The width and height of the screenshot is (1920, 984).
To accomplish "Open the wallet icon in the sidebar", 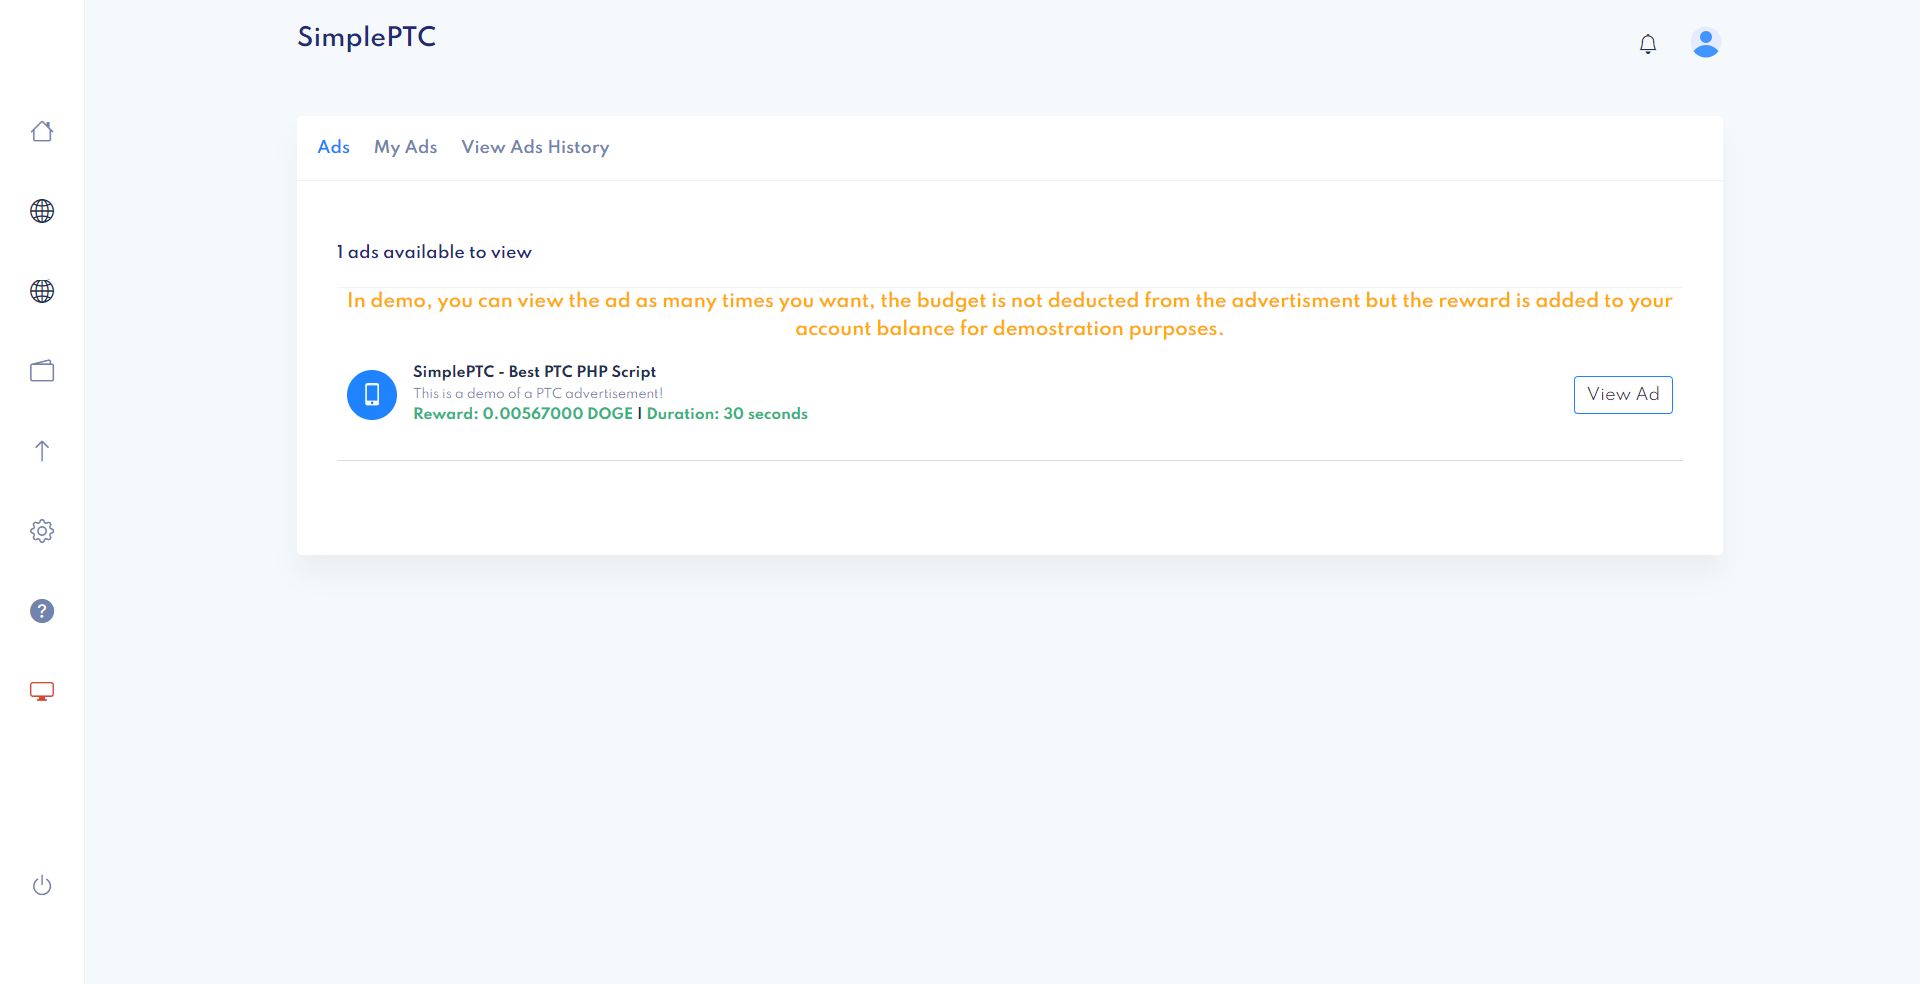I will [x=42, y=371].
